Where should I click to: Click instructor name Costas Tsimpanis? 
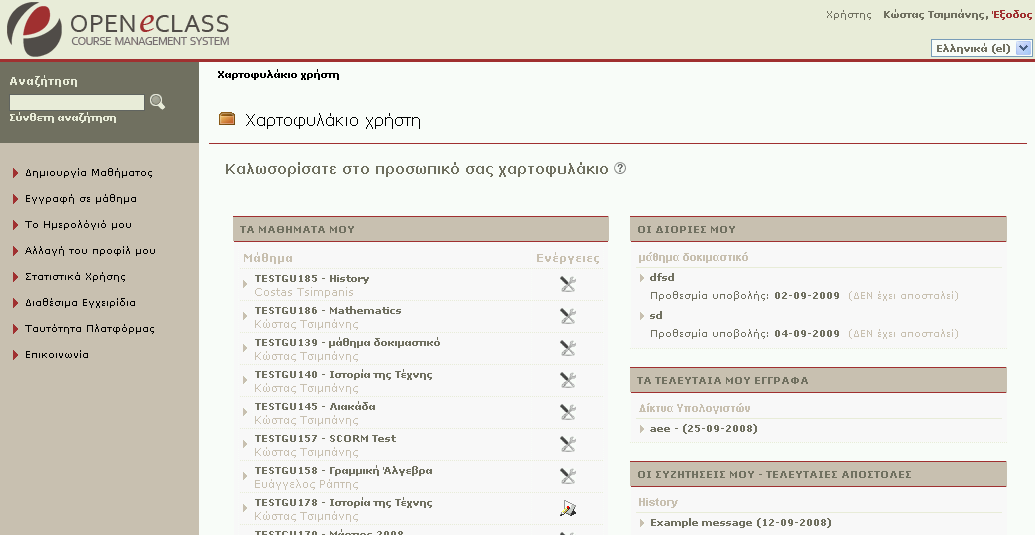(304, 292)
